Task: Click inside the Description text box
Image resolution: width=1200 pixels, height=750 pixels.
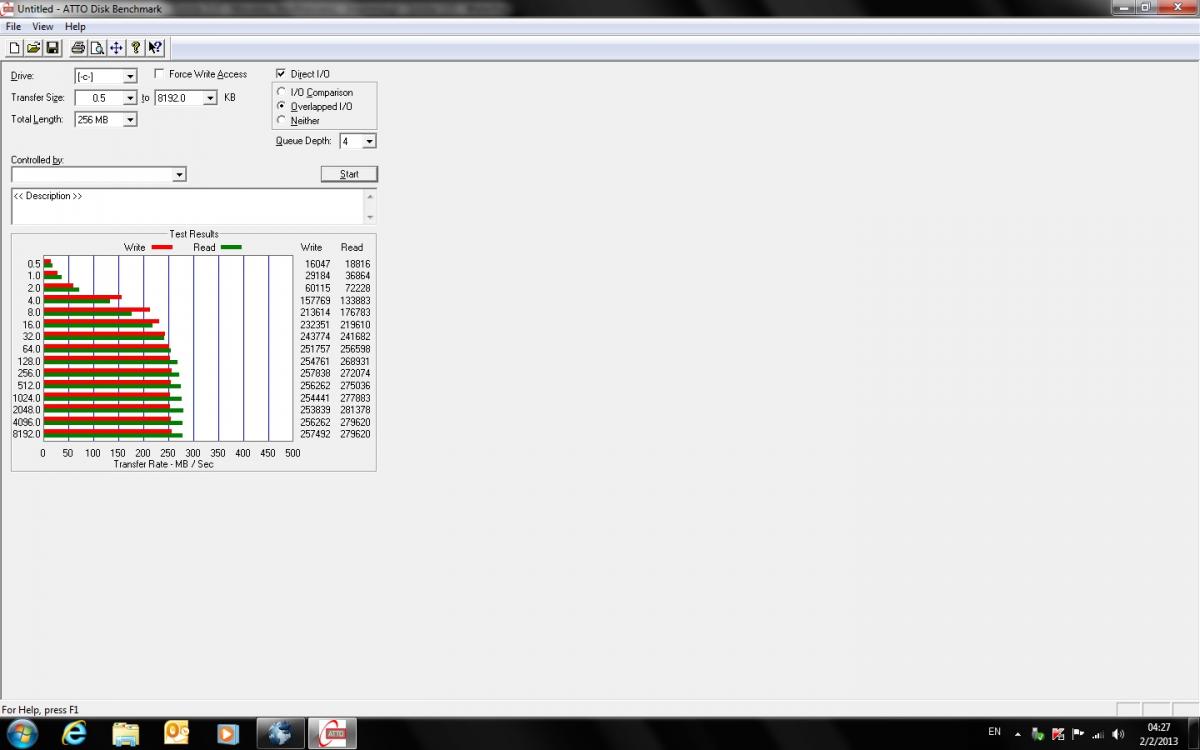Action: [x=187, y=206]
